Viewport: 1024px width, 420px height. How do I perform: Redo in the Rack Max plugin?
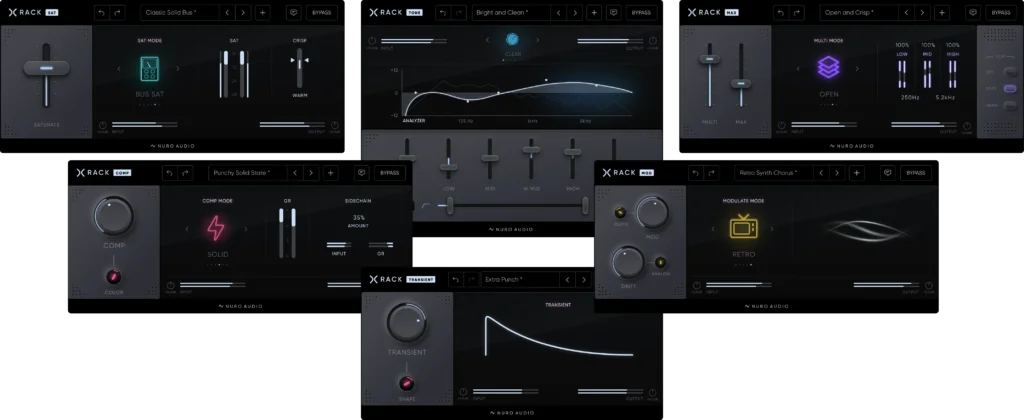point(800,13)
